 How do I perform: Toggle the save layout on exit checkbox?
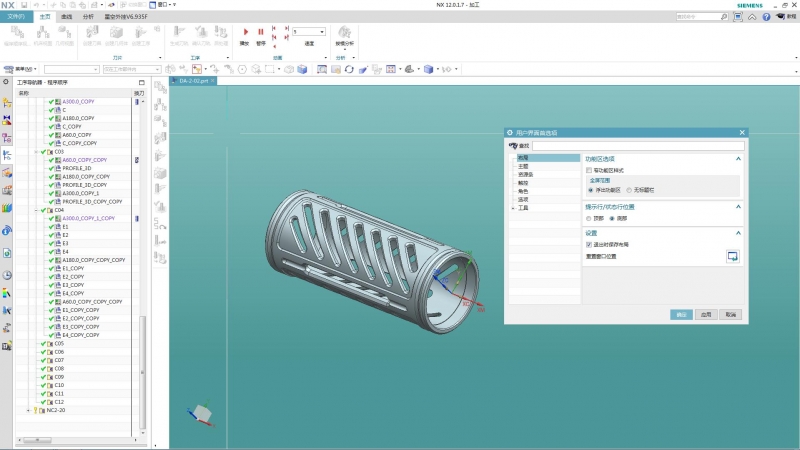point(589,245)
